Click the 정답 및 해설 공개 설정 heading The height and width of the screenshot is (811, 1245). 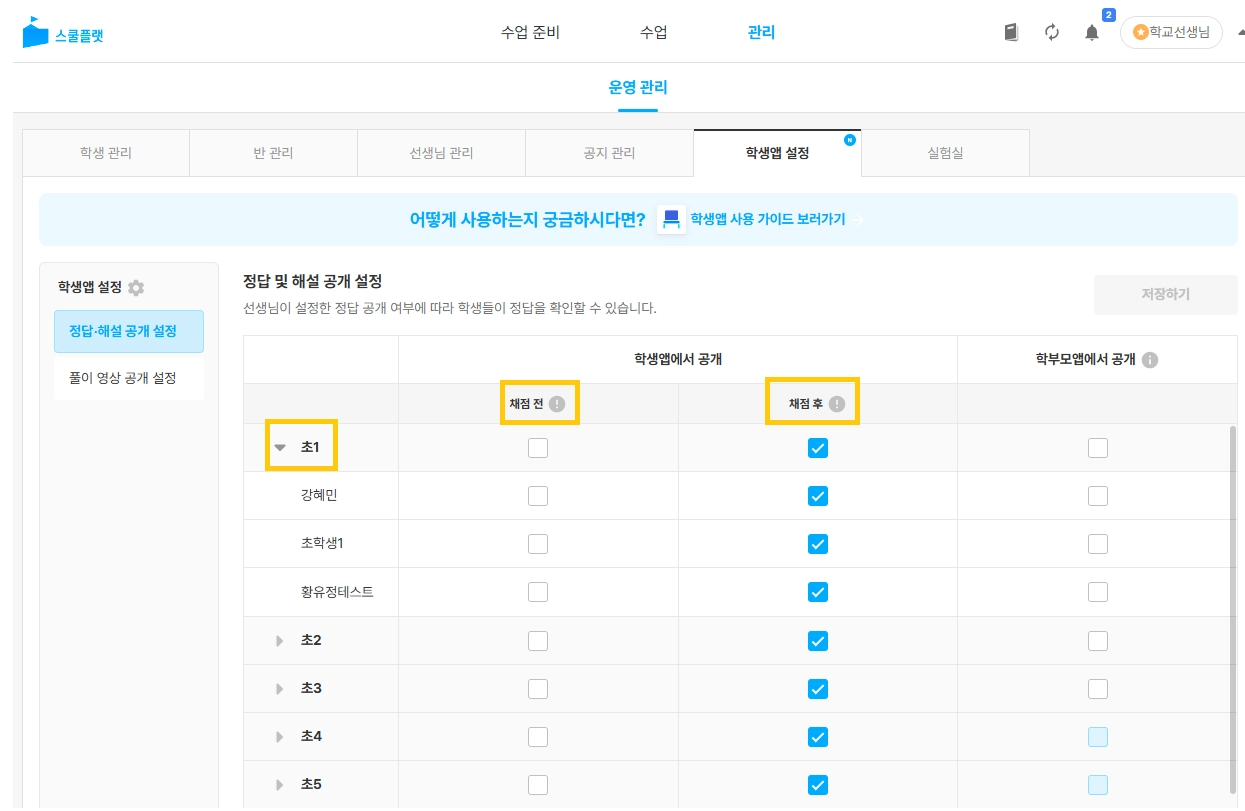(313, 282)
